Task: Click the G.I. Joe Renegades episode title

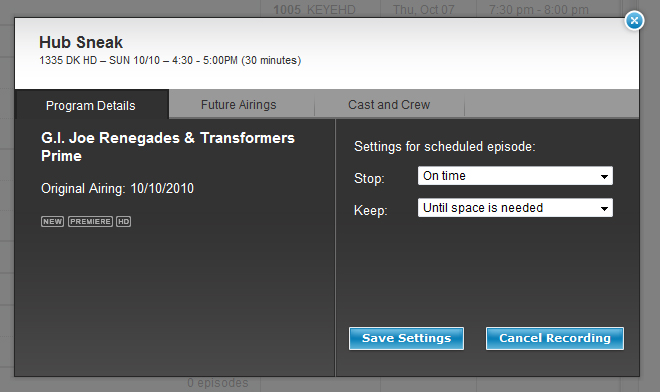Action: (168, 147)
